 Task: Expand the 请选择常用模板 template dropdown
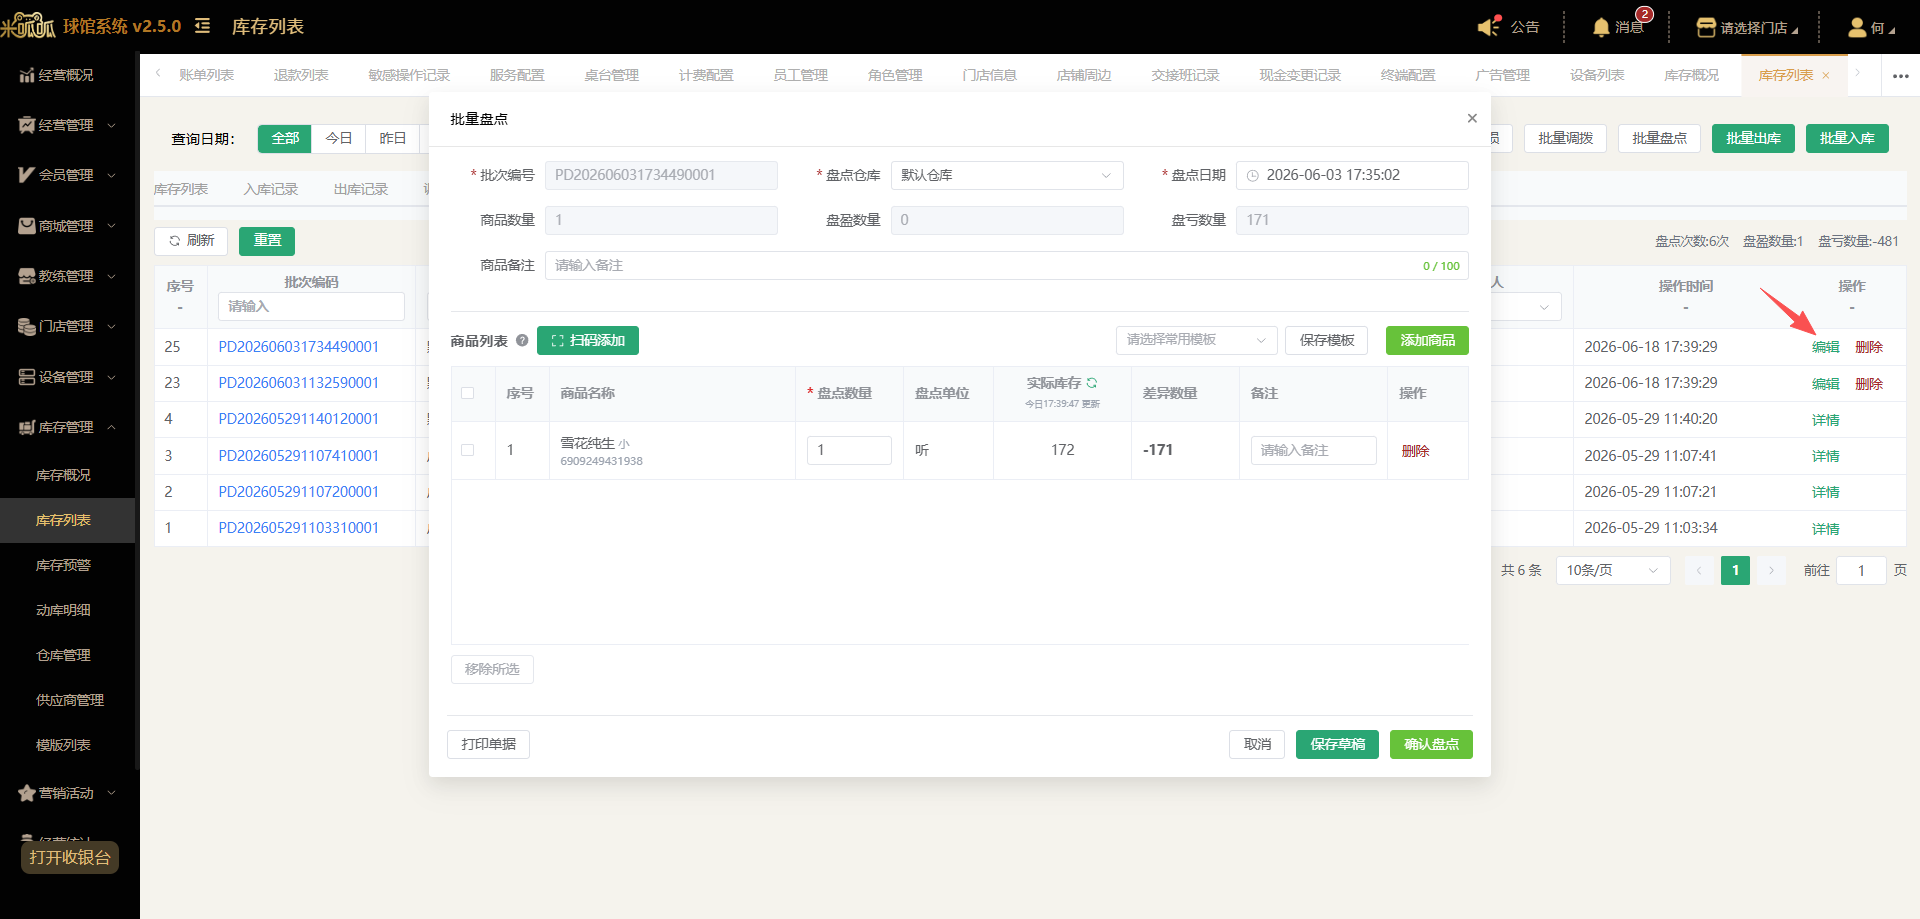point(1197,340)
